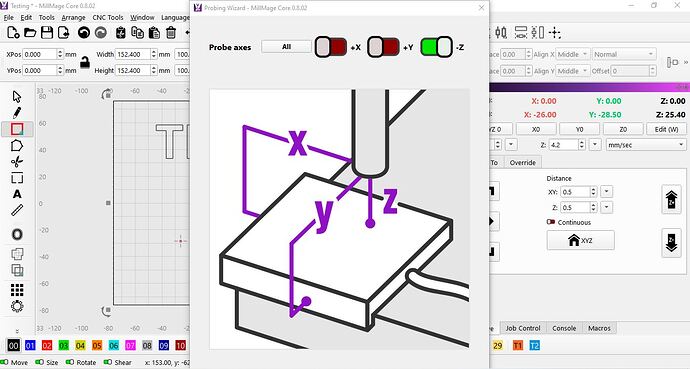Click the All probe axes button
Viewport: 690px width, 369px height.
pyautogui.click(x=286, y=47)
